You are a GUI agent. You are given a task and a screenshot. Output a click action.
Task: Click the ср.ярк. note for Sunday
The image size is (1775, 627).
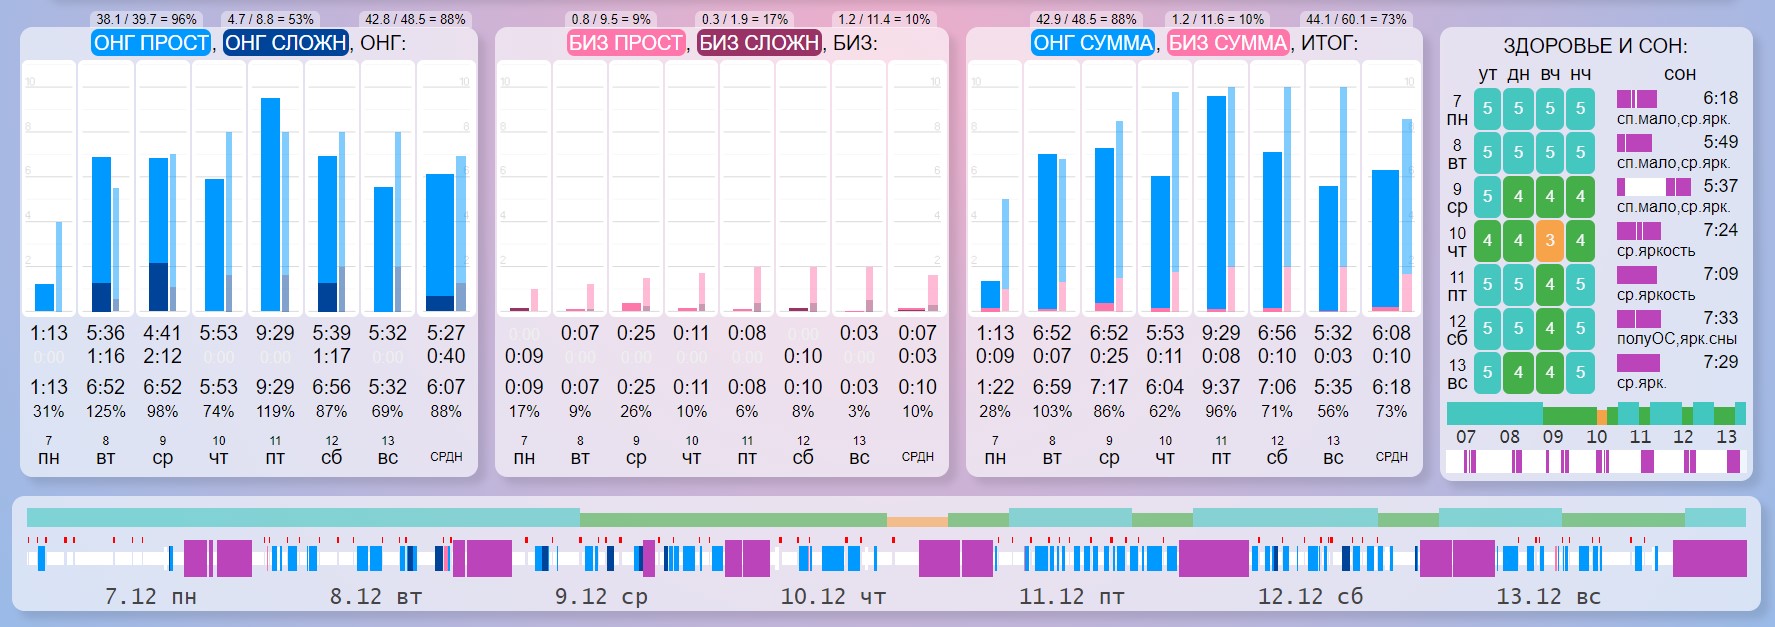(1643, 383)
